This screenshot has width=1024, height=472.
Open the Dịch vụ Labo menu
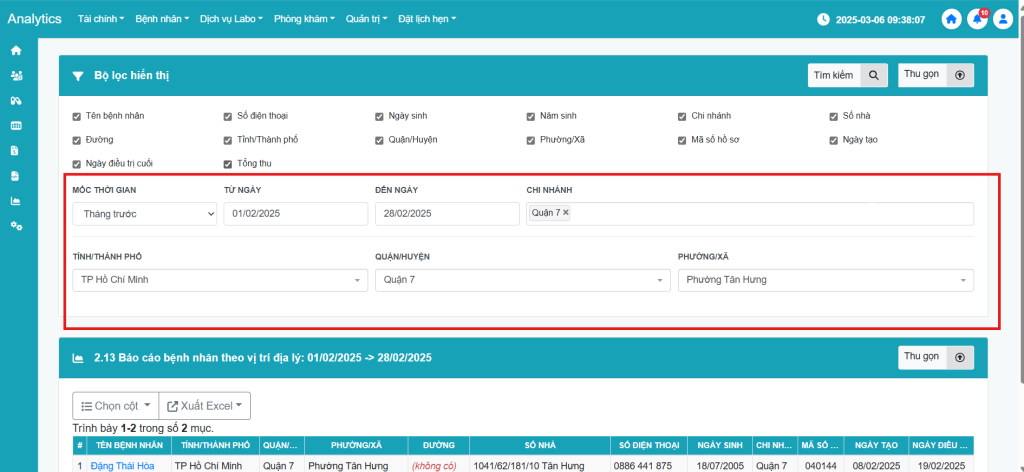(232, 19)
